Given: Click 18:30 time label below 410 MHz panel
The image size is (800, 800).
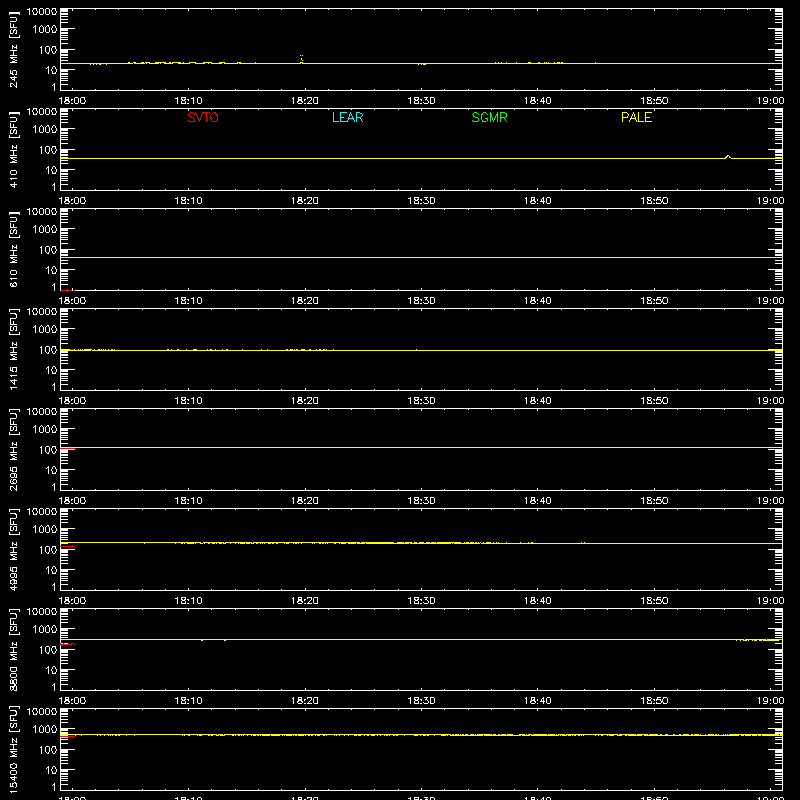Looking at the screenshot, I should click(421, 201).
